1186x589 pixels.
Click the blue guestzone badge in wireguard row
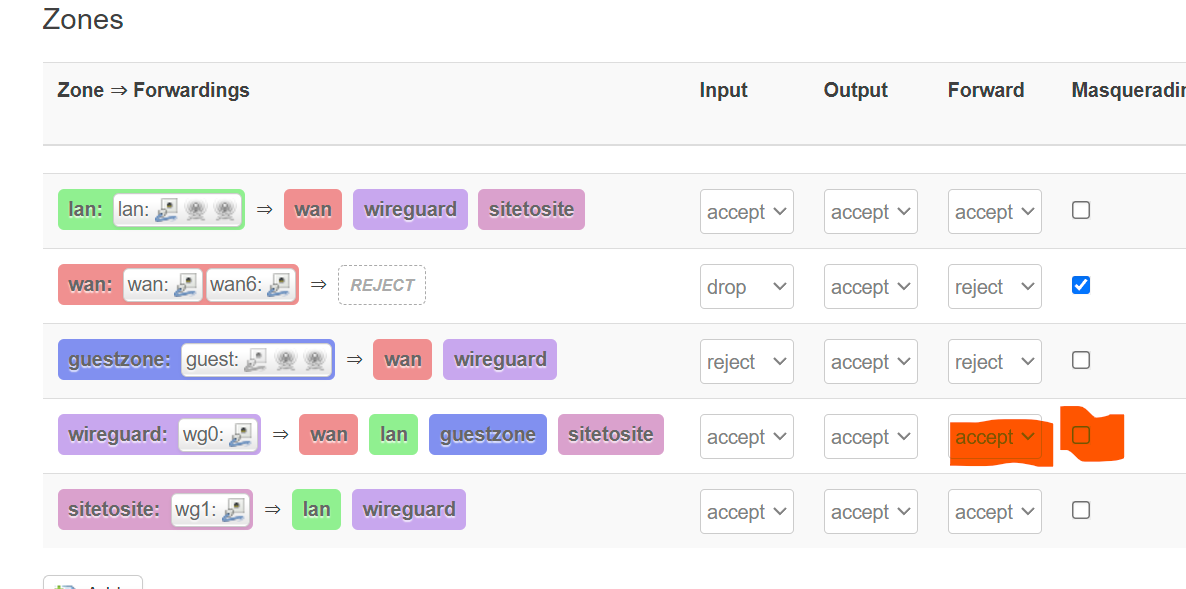[487, 435]
